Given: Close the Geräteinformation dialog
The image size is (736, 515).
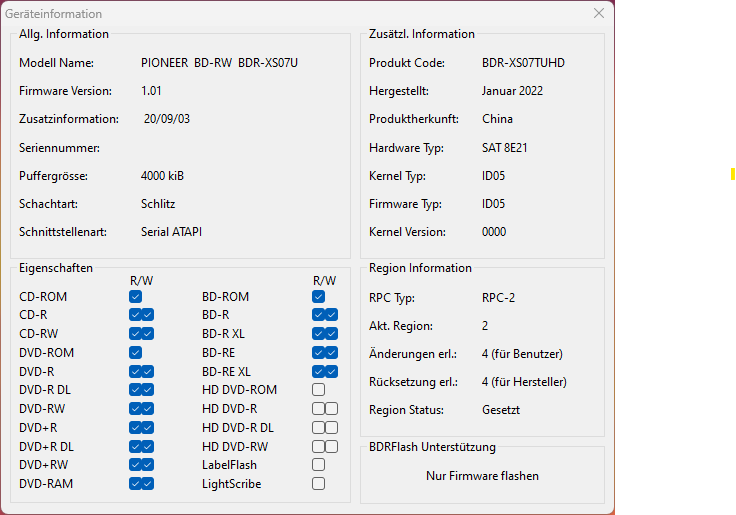Looking at the screenshot, I should pyautogui.click(x=598, y=13).
